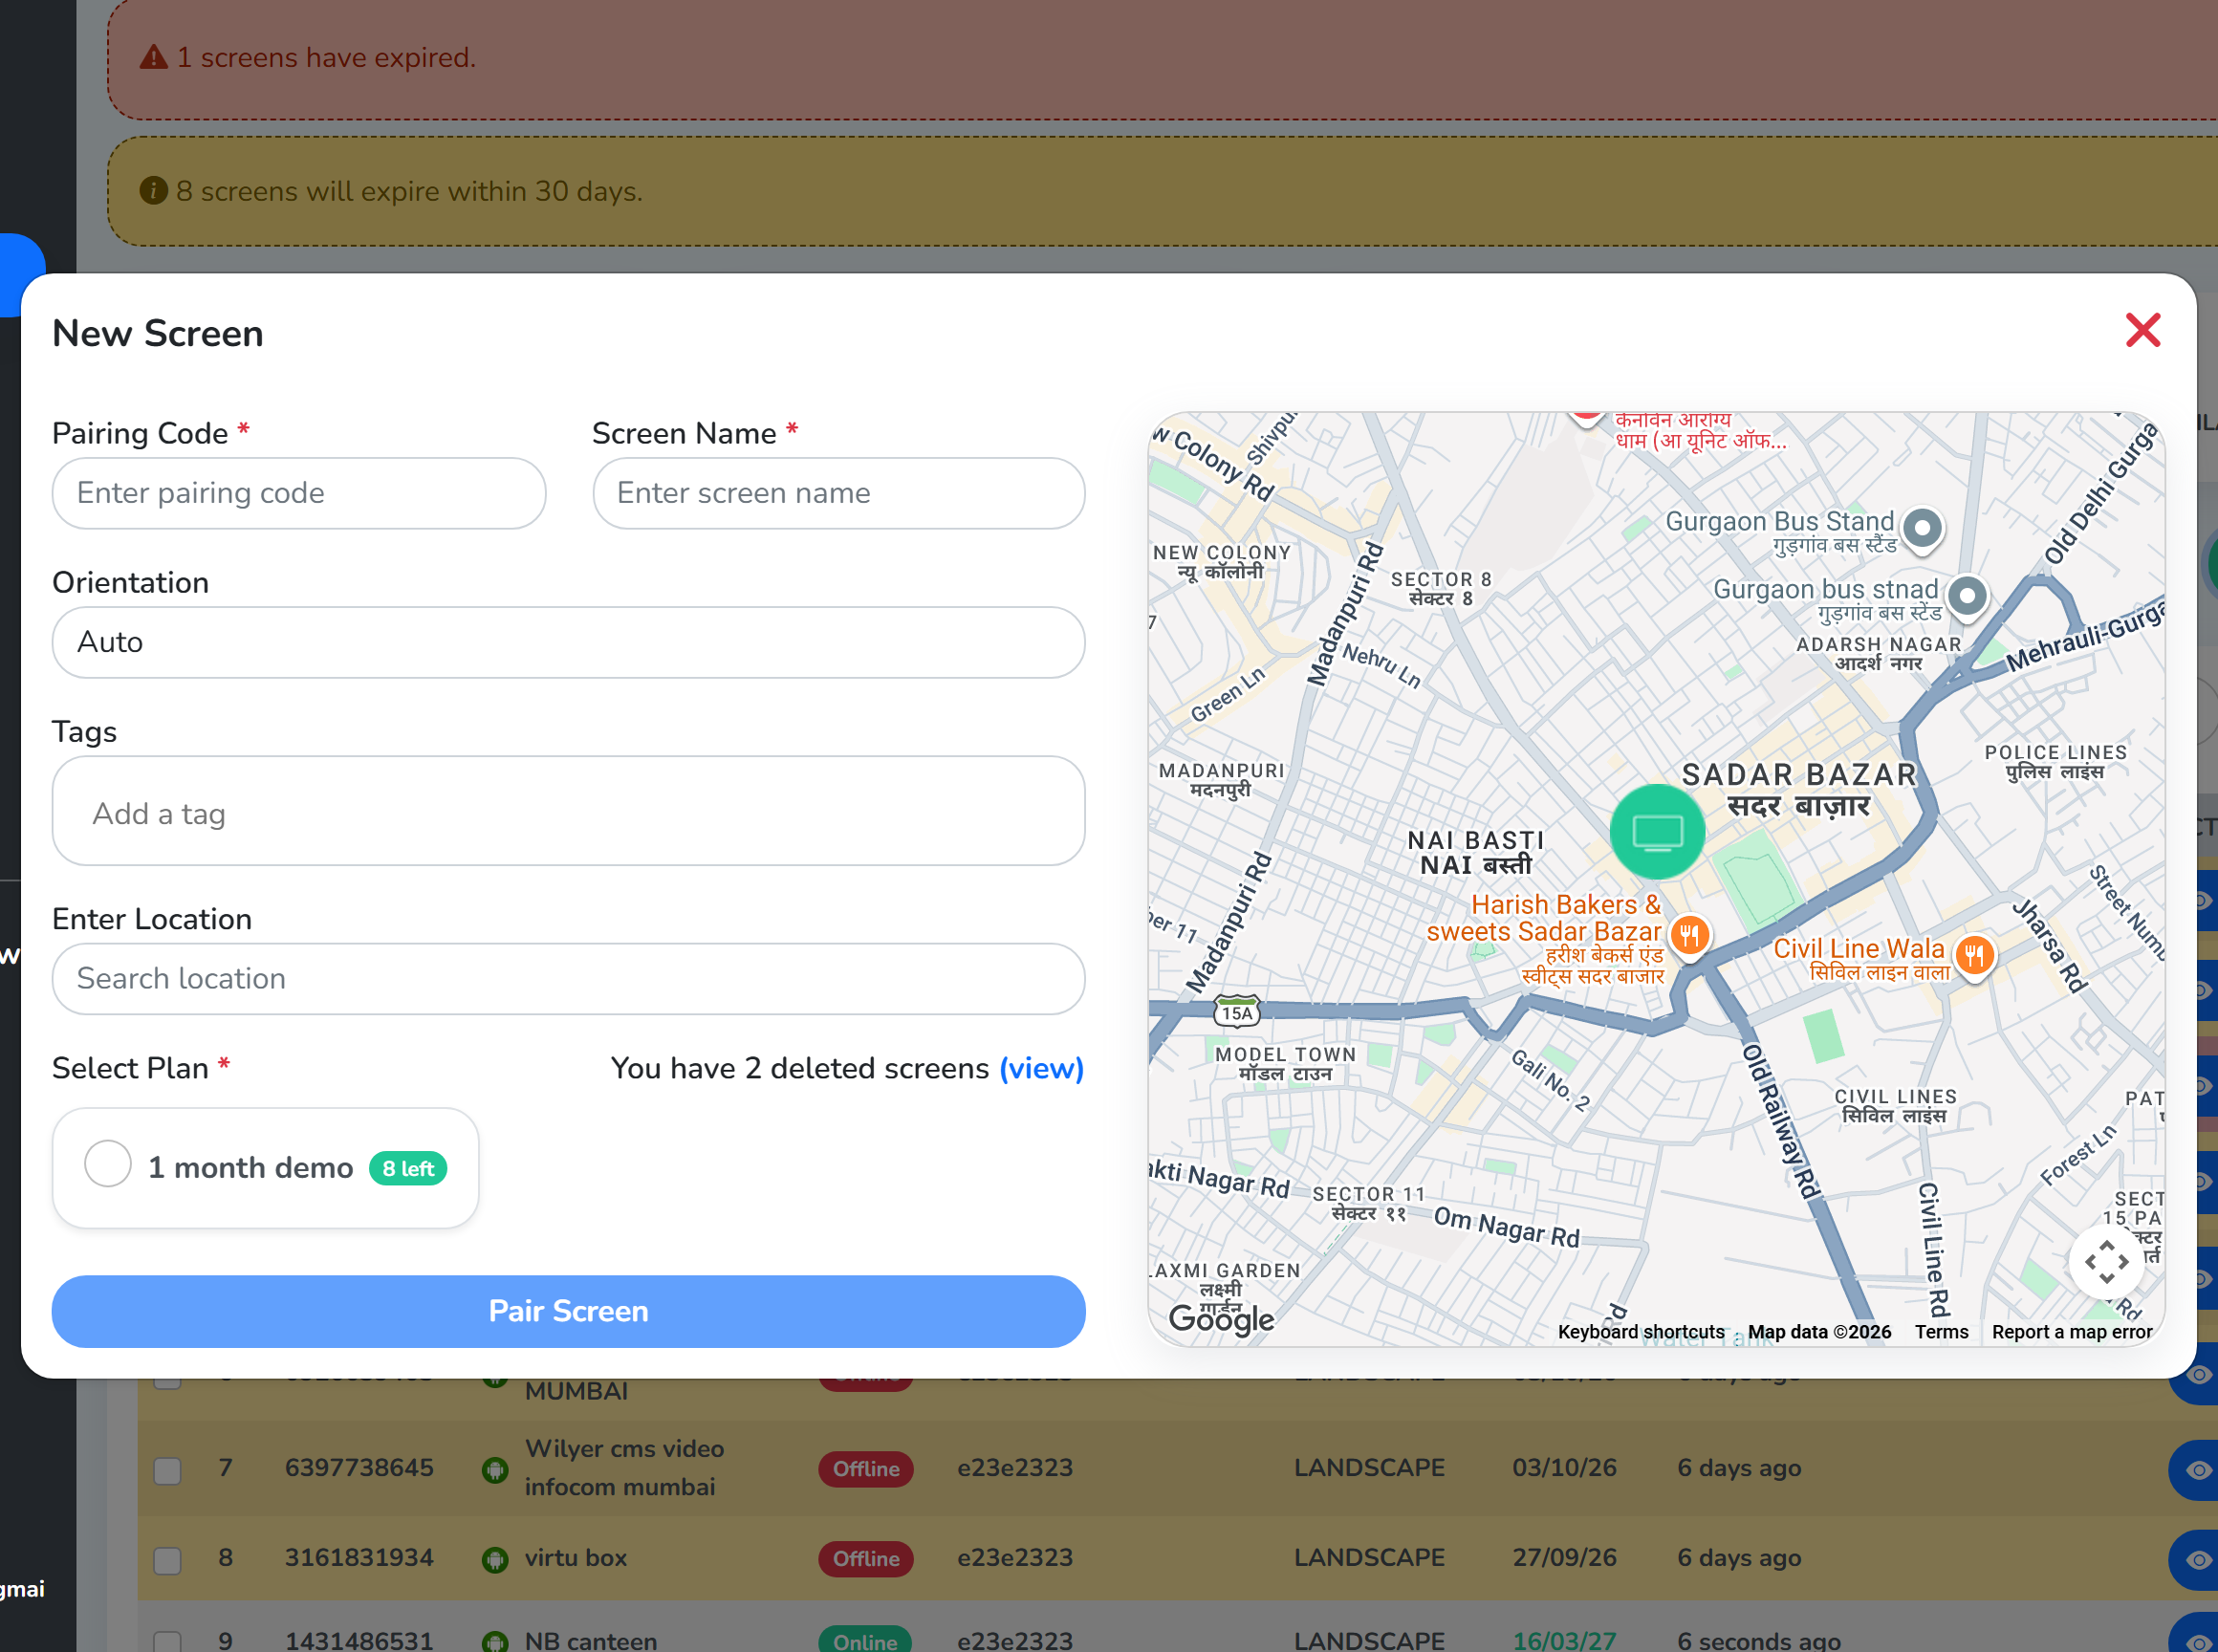Click expiry date 27/09/26 in table
This screenshot has width=2218, height=1652.
coord(1564,1558)
